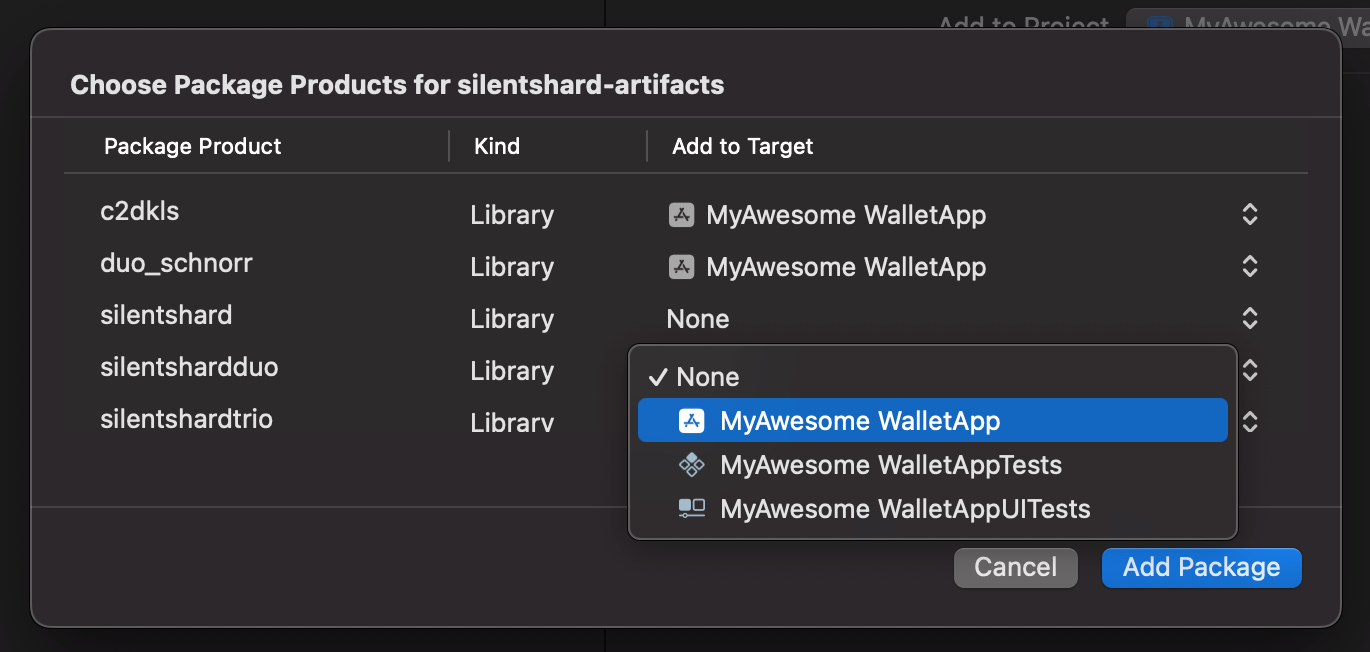Image resolution: width=1370 pixels, height=652 pixels.
Task: Click app icon in duo_schnorr target row
Action: tap(681, 267)
